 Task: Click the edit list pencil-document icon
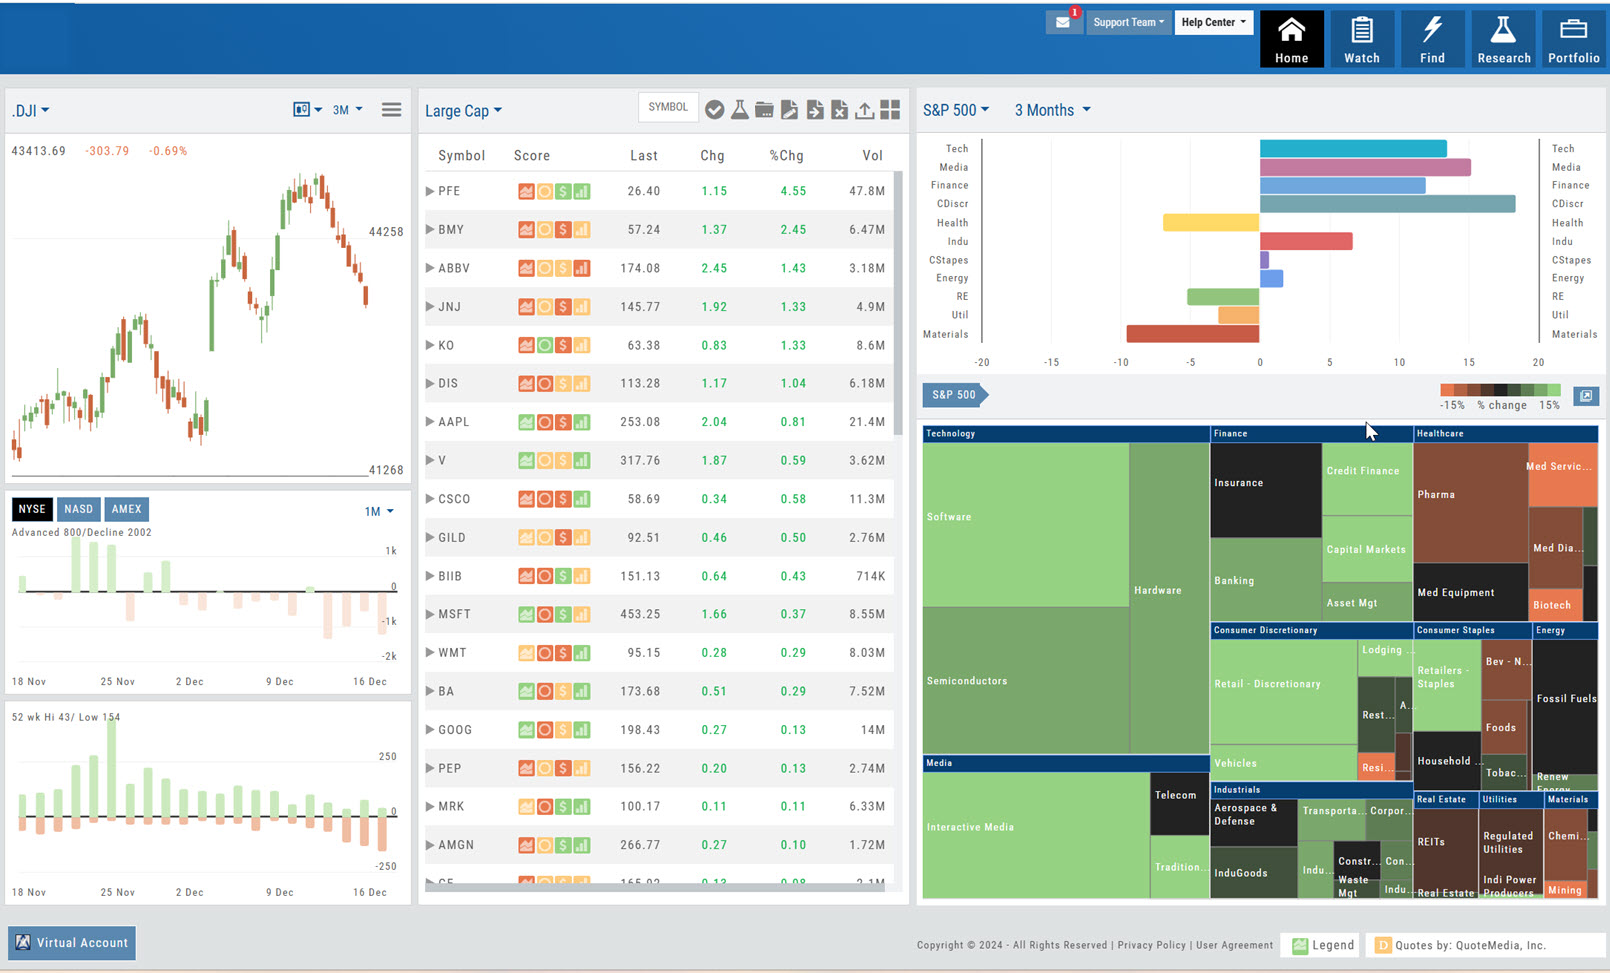[789, 110]
